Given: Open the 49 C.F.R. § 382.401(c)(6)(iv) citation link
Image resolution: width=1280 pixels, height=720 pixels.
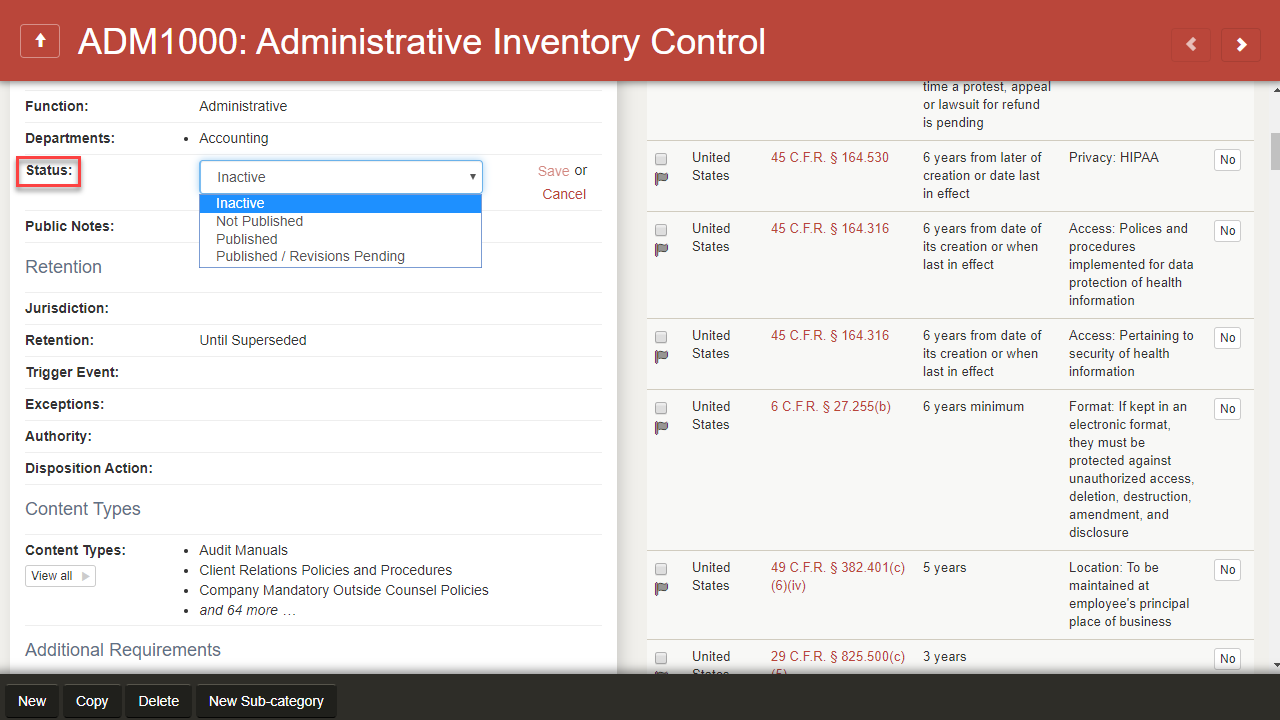Looking at the screenshot, I should (837, 568).
